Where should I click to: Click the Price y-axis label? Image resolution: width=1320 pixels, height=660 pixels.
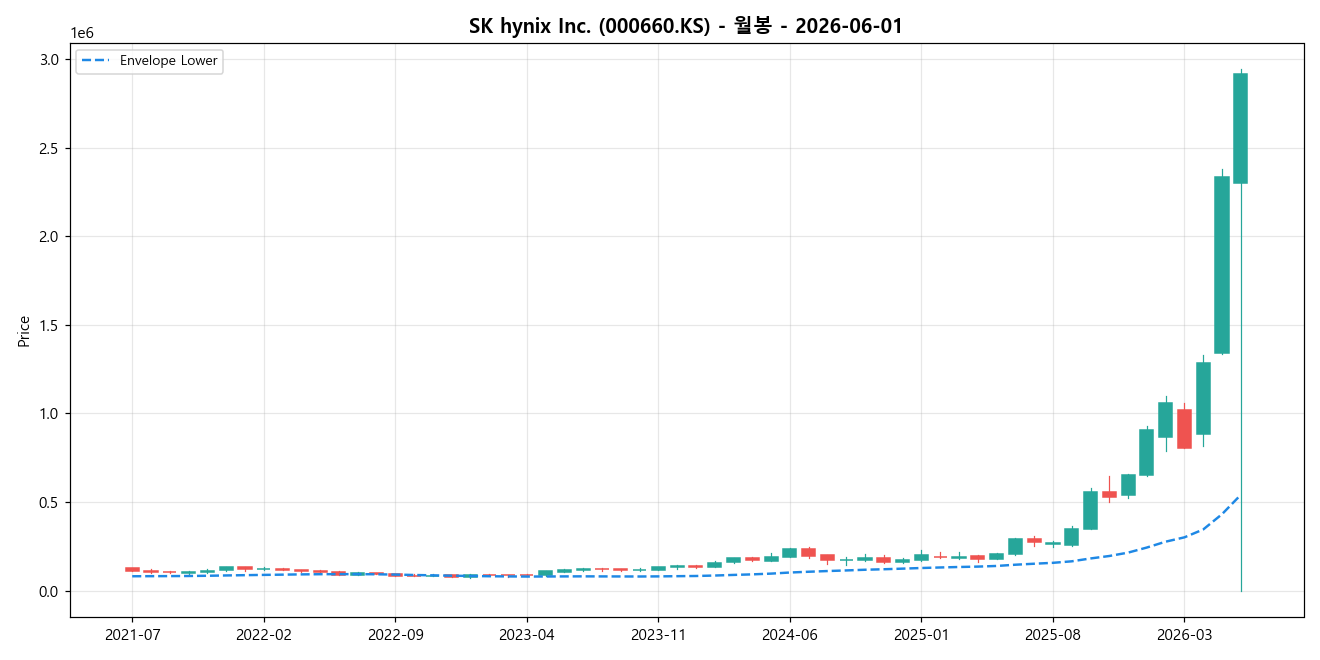24,331
